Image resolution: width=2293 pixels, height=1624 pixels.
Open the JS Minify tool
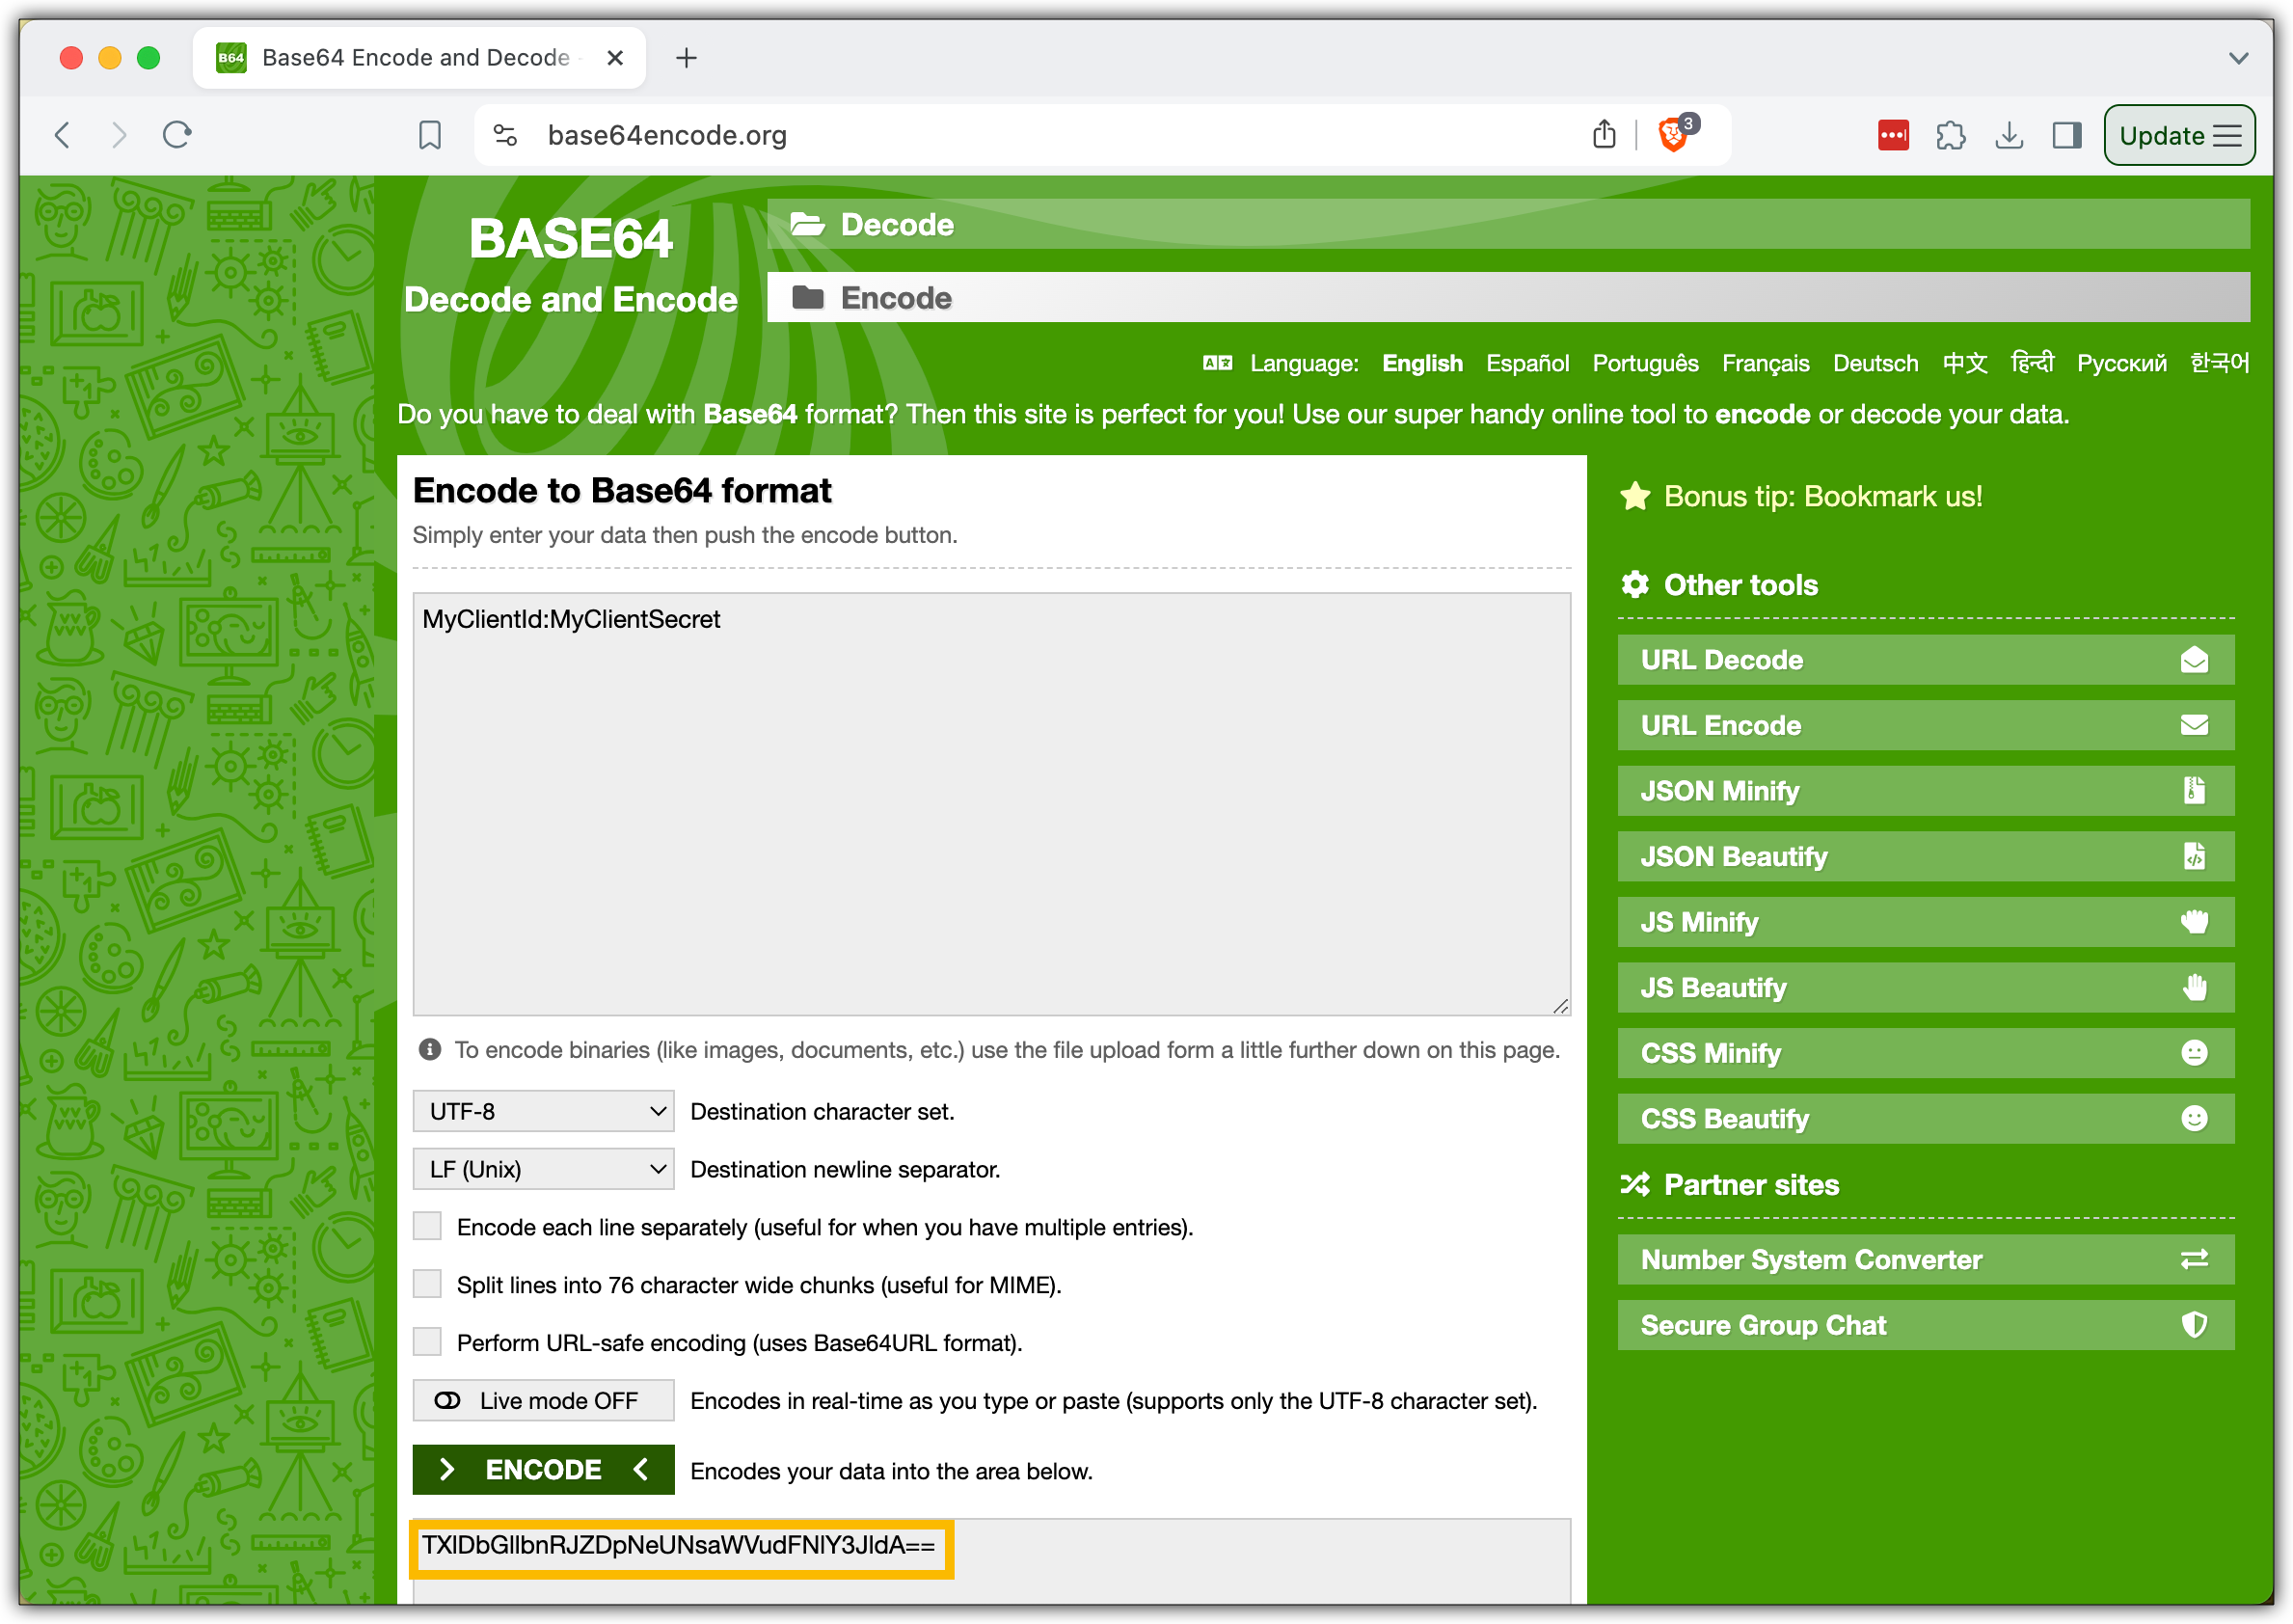point(1925,921)
